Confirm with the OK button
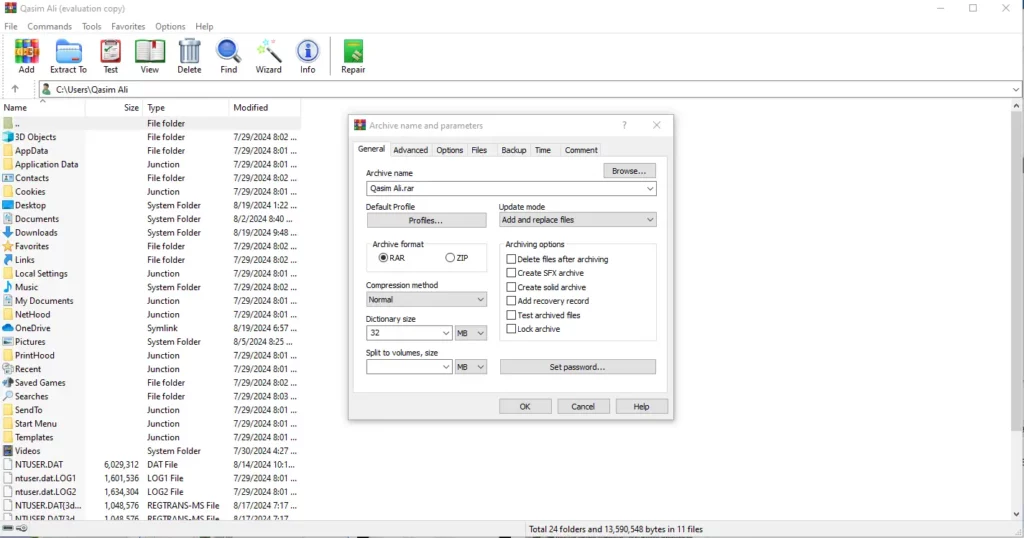 525,406
